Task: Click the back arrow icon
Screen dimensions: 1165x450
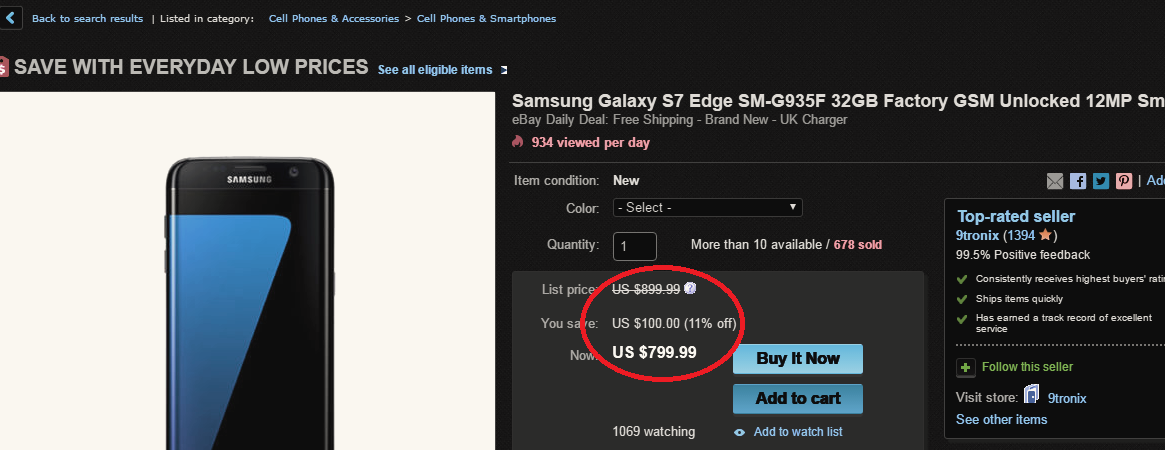Action: [x=9, y=18]
